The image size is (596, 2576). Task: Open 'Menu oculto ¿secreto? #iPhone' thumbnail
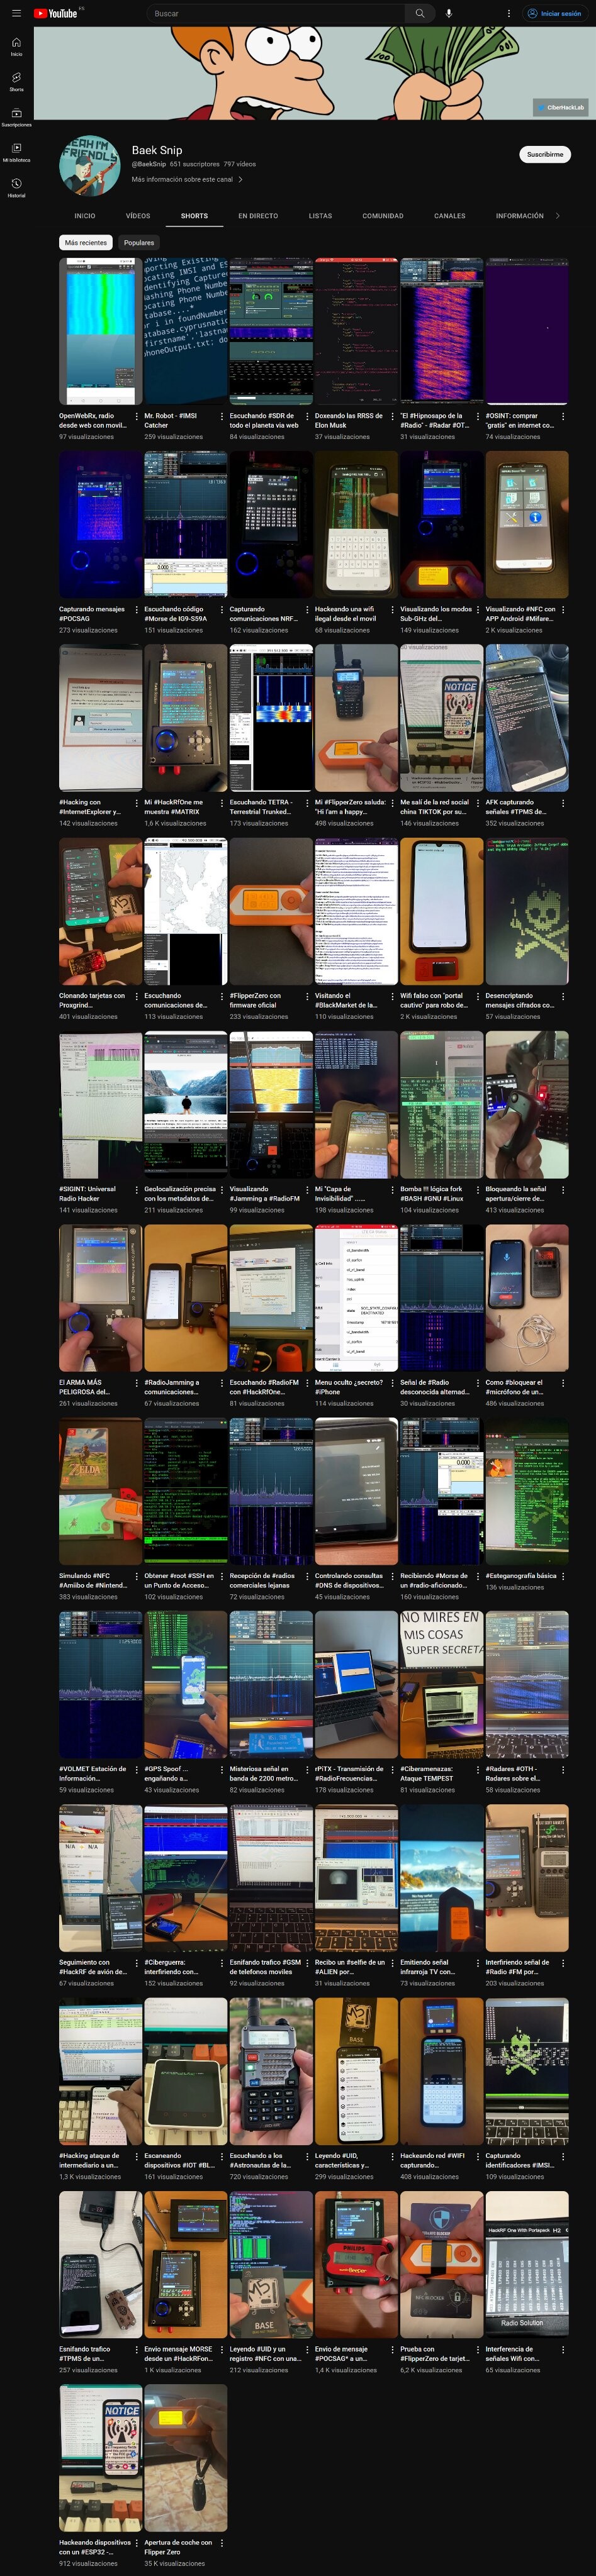point(356,1298)
